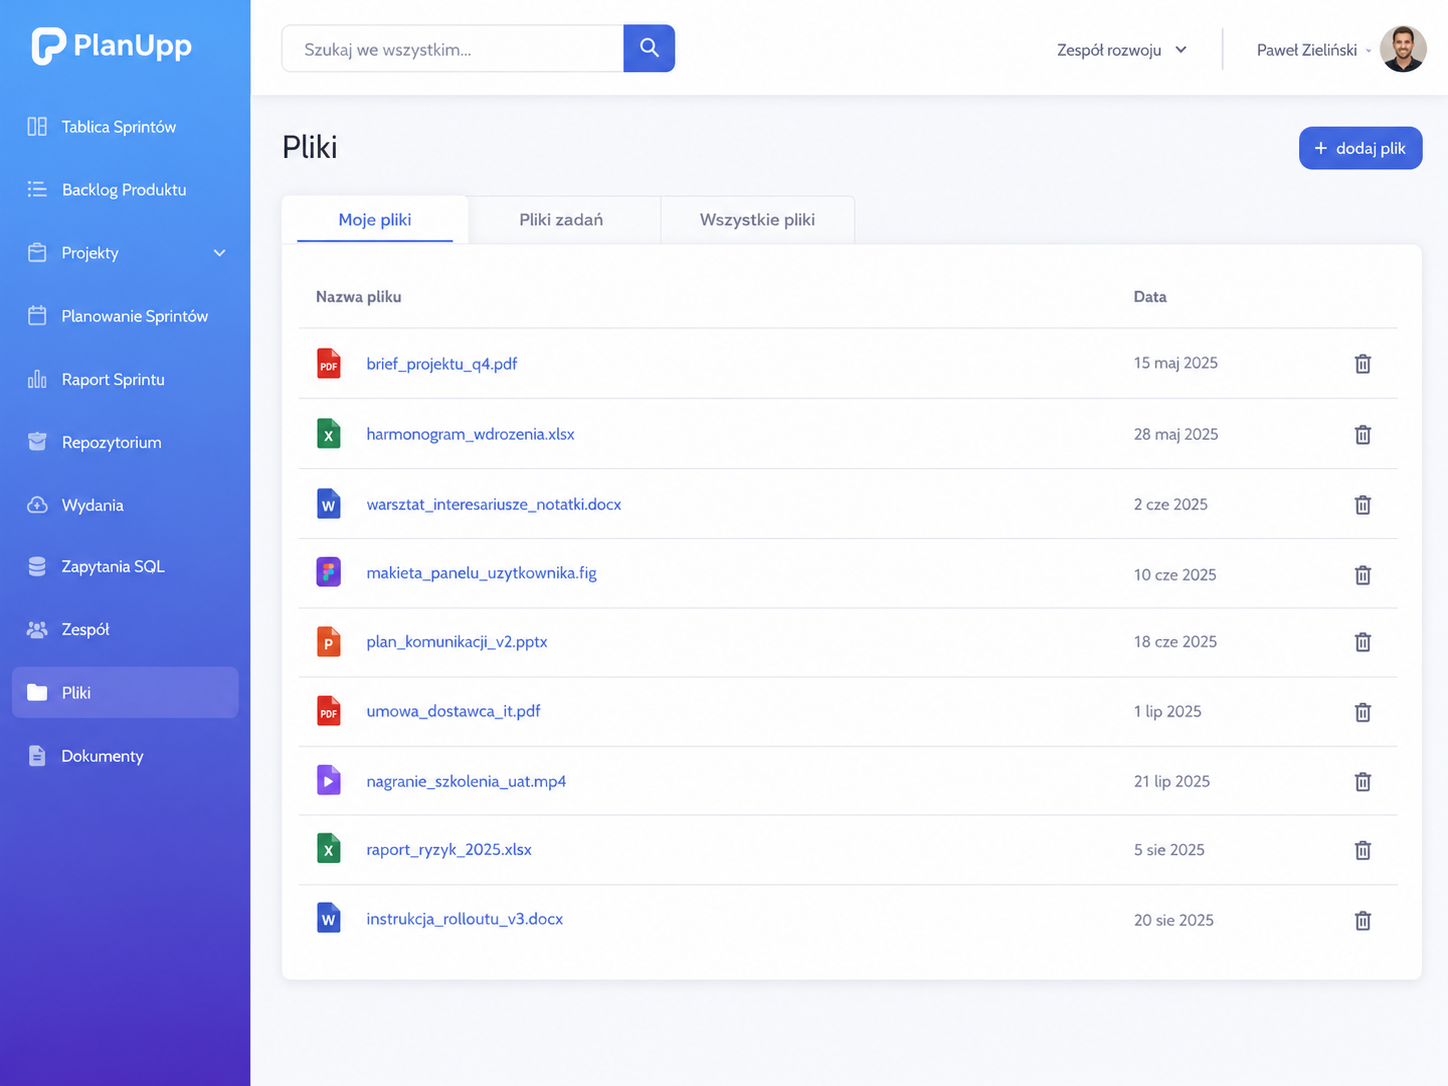Open the Paweł Zieliński user menu
The image size is (1448, 1086).
(1313, 49)
